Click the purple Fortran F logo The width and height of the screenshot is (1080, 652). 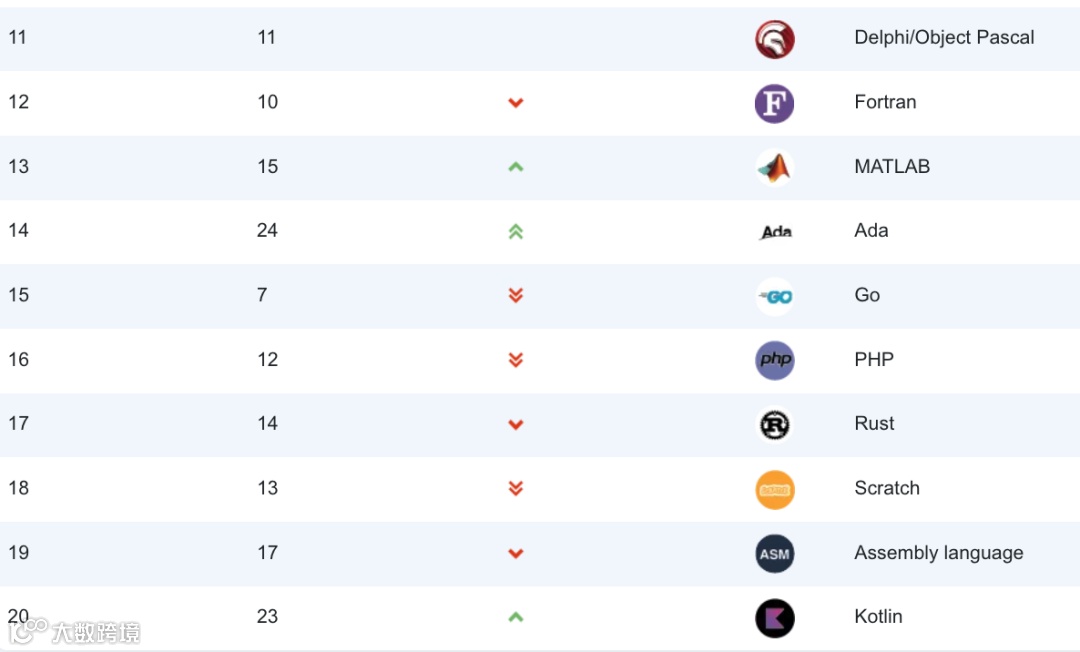[774, 103]
